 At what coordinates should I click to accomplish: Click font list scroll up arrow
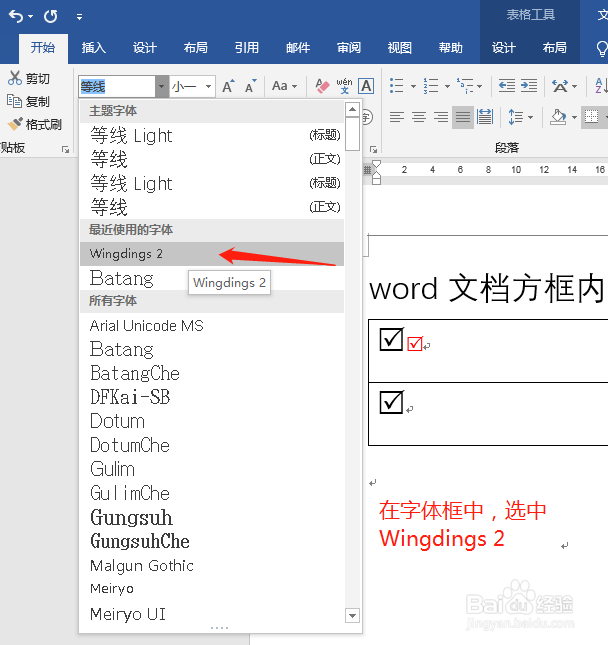pos(353,109)
